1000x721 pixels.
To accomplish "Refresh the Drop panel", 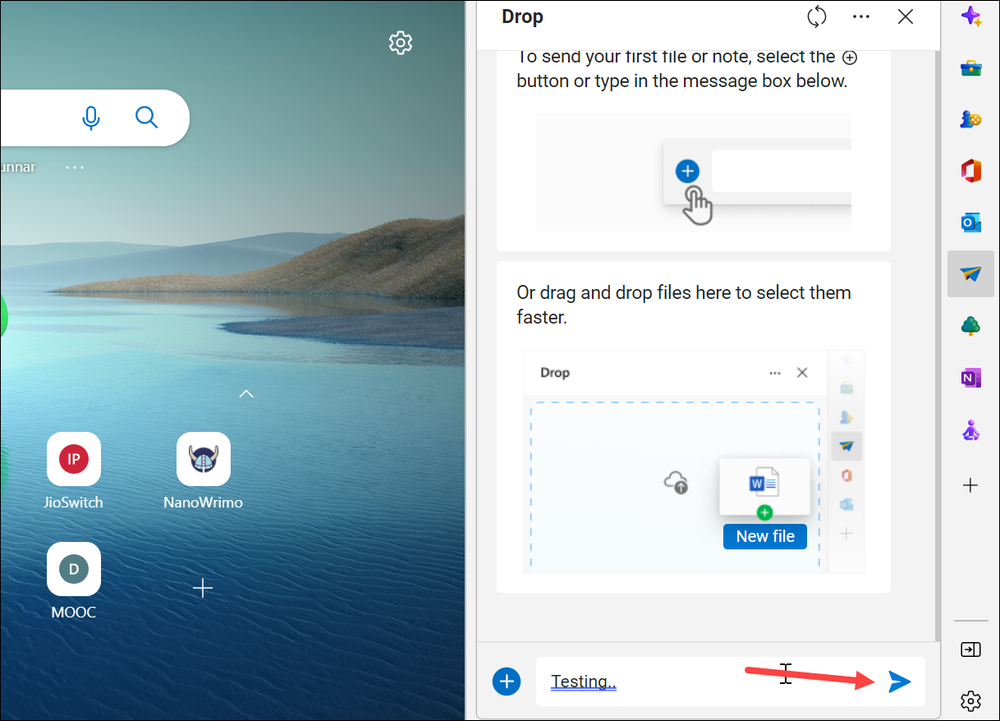I will pyautogui.click(x=816, y=16).
